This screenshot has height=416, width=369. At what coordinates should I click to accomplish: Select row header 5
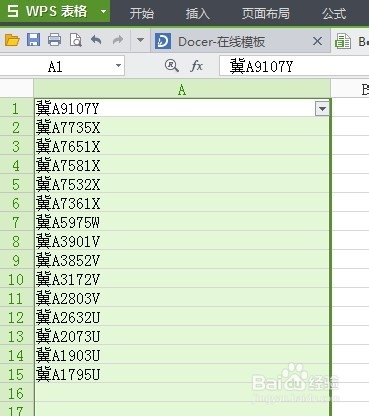coord(17,184)
